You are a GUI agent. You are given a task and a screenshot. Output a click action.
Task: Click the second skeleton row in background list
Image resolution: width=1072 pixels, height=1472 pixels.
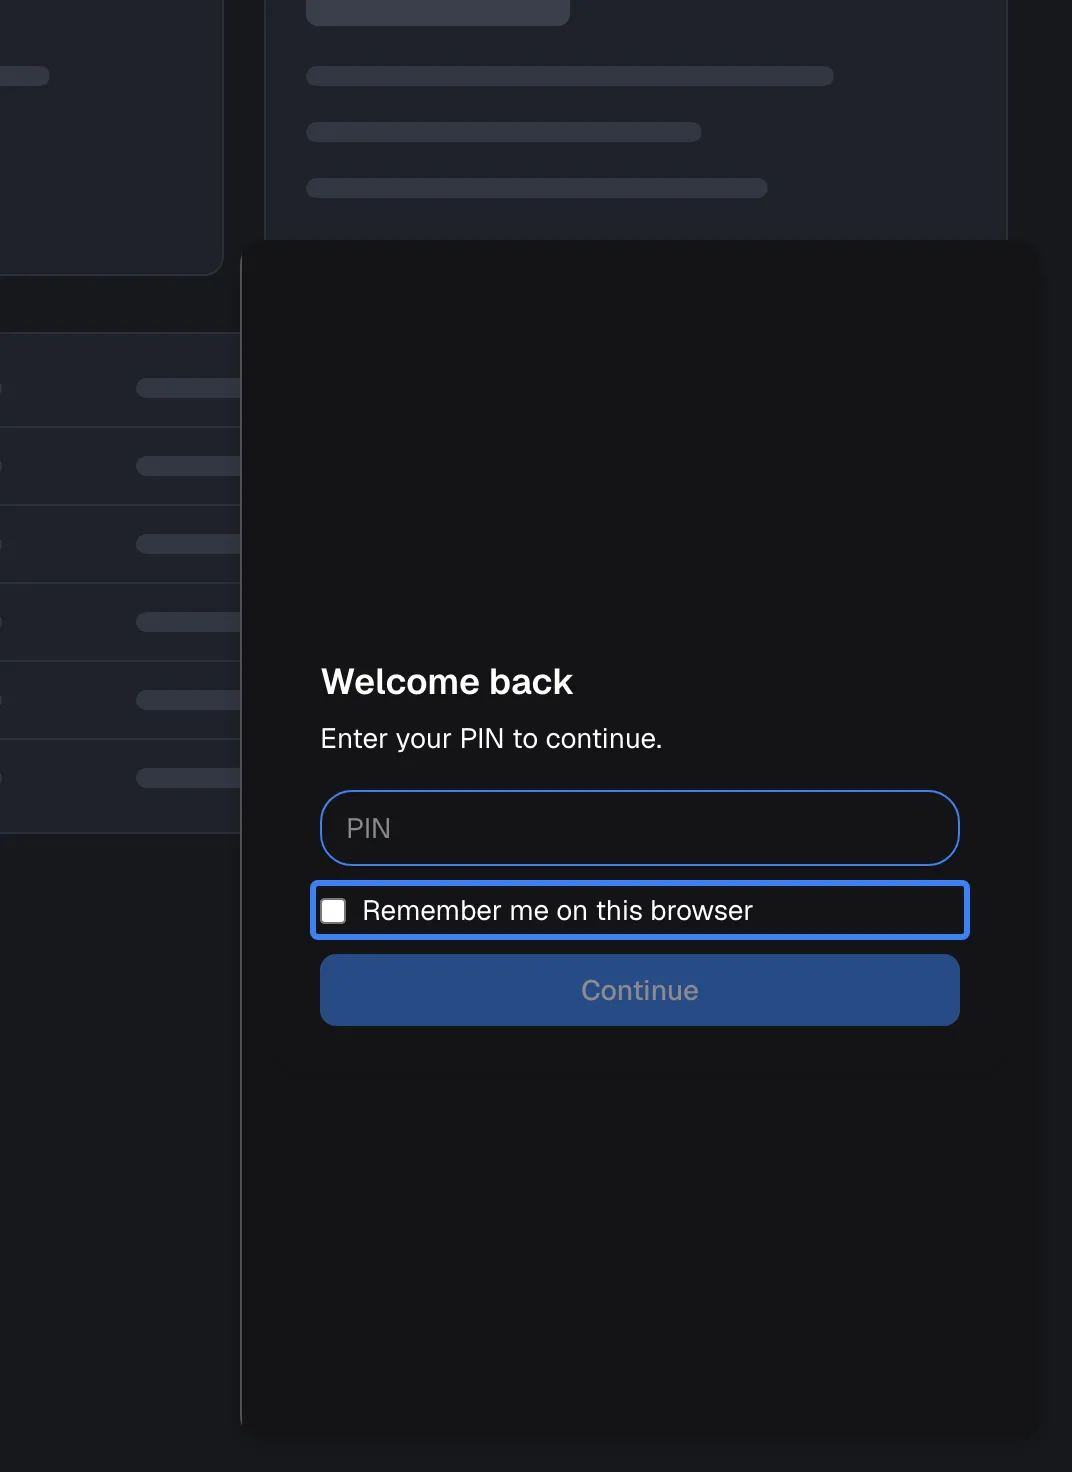(x=120, y=466)
